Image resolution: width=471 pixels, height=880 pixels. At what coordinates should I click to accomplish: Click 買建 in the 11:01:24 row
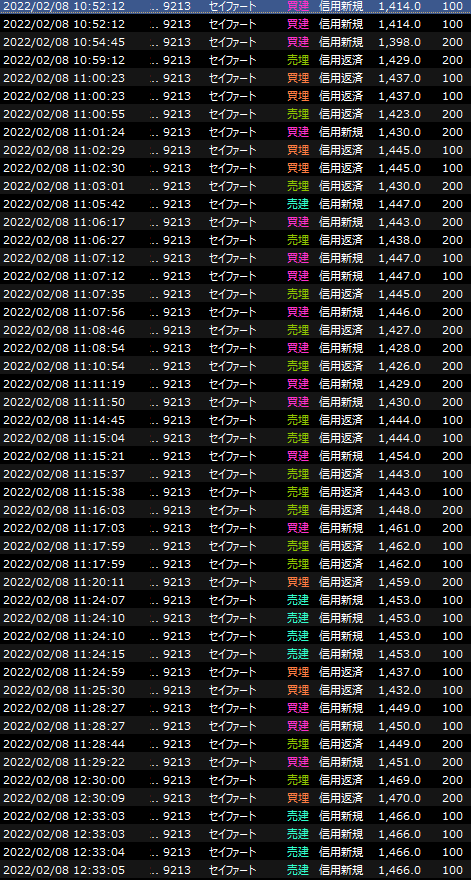coord(298,132)
